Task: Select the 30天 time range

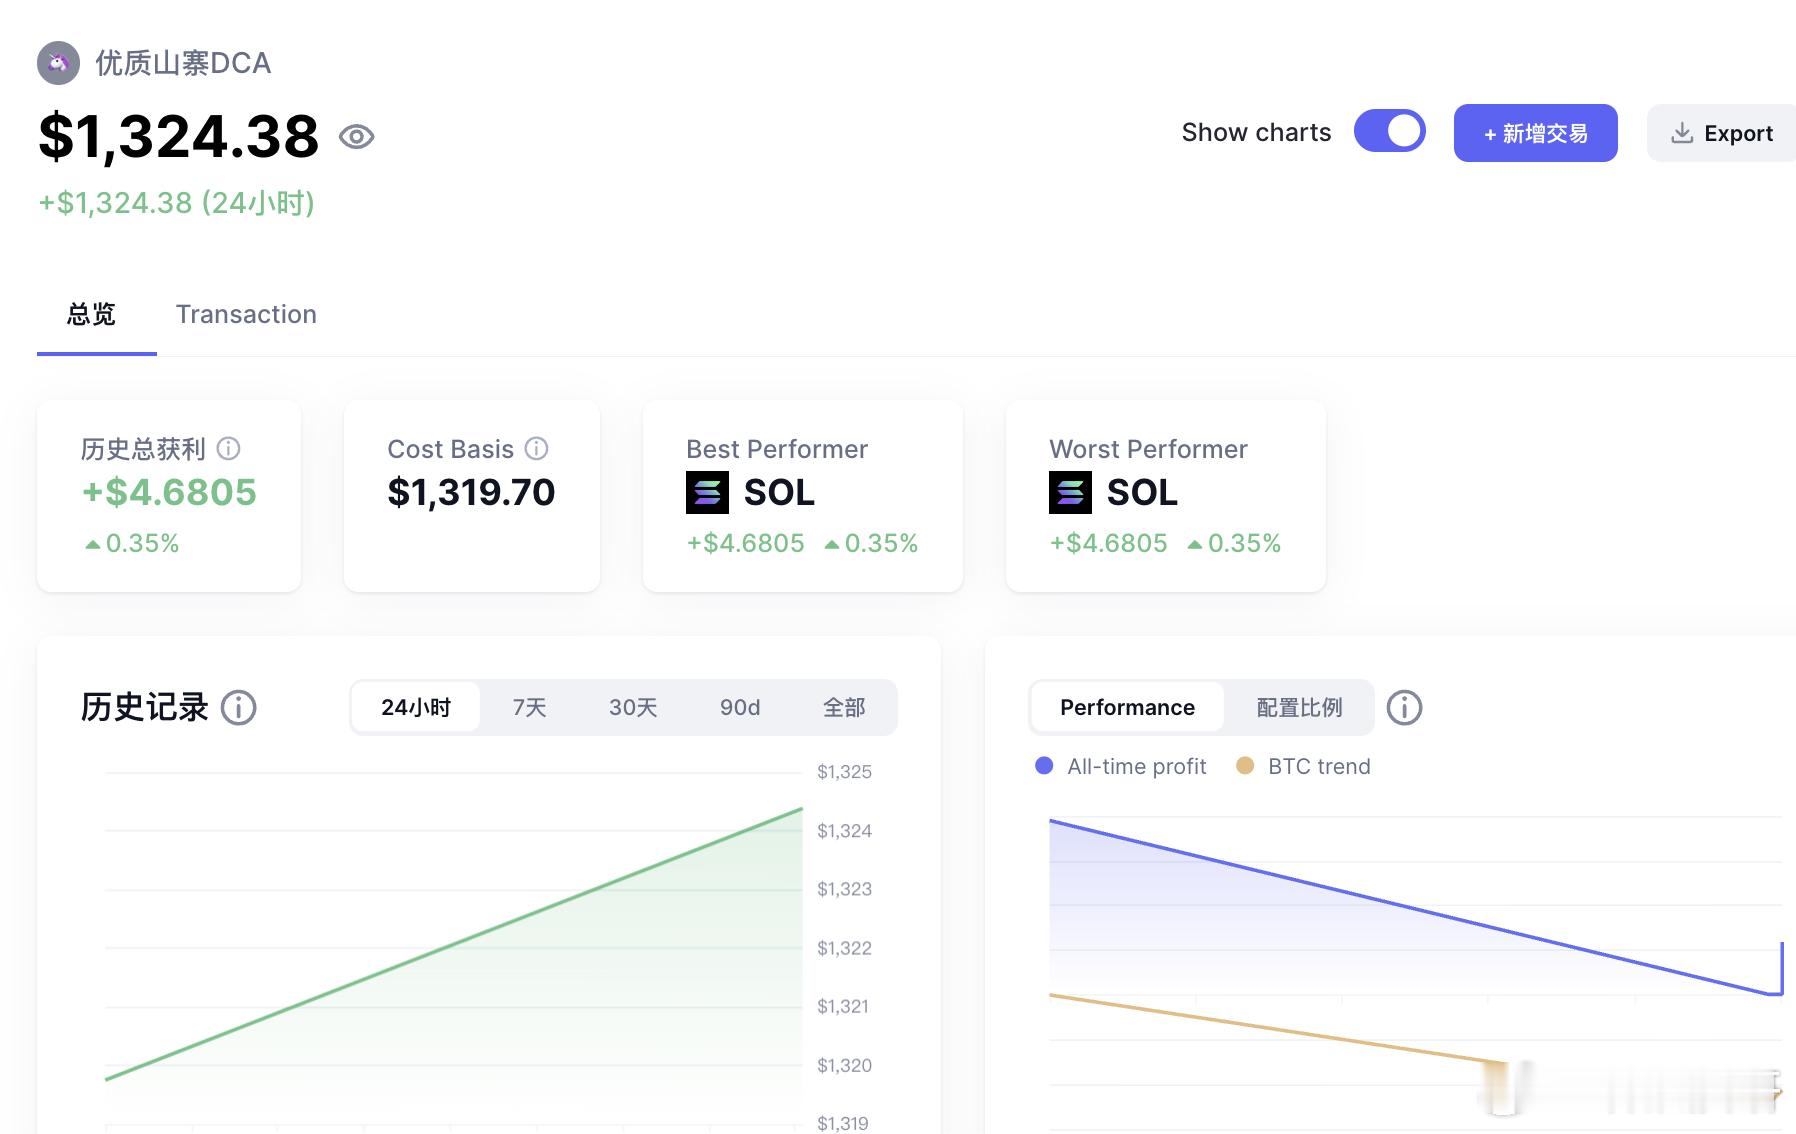Action: pos(633,708)
